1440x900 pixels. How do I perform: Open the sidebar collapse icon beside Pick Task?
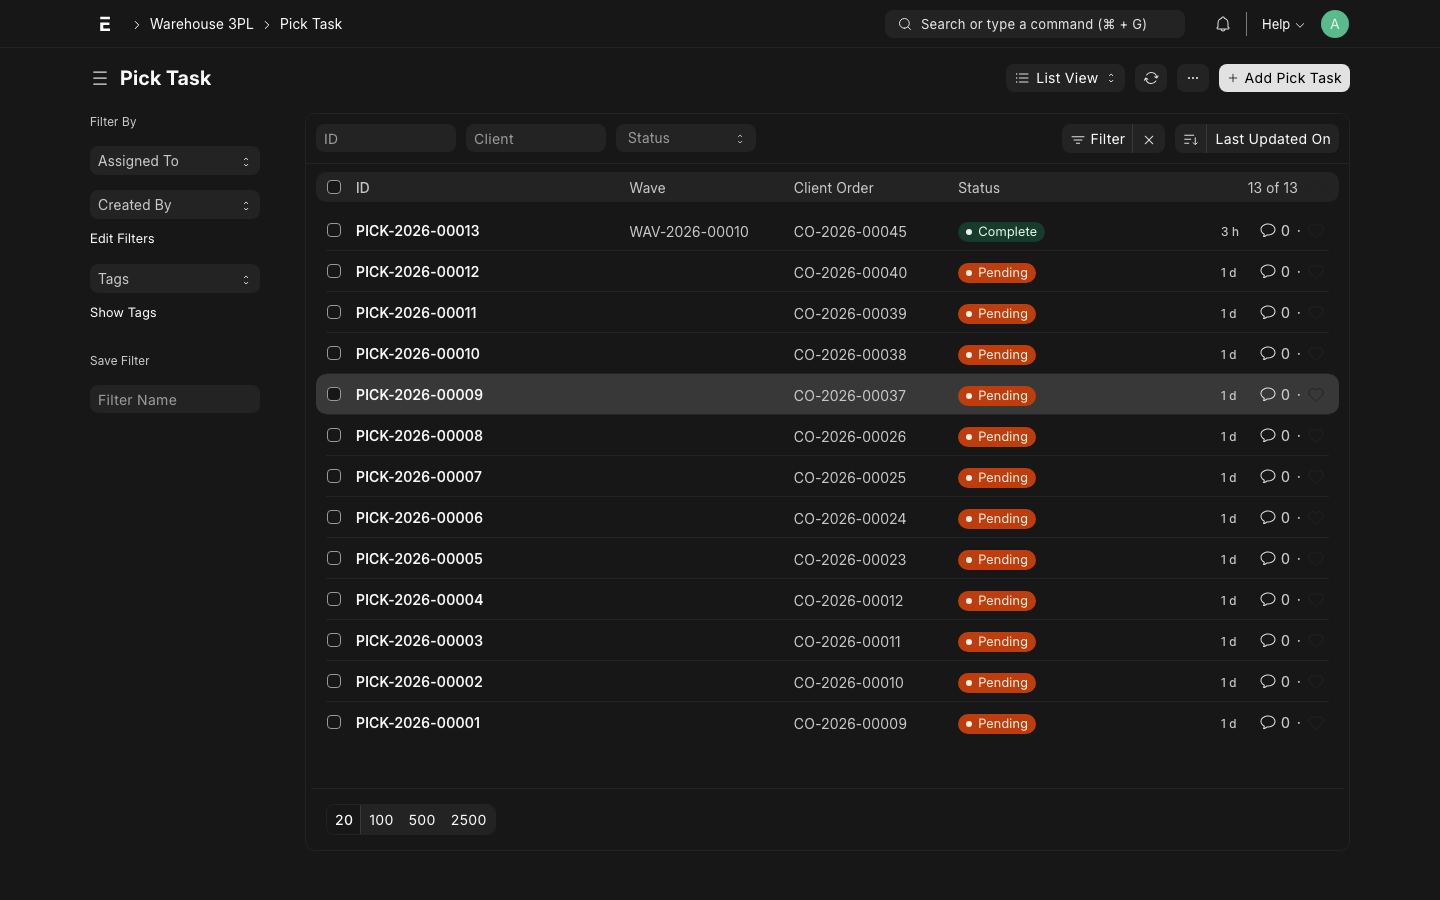click(99, 77)
